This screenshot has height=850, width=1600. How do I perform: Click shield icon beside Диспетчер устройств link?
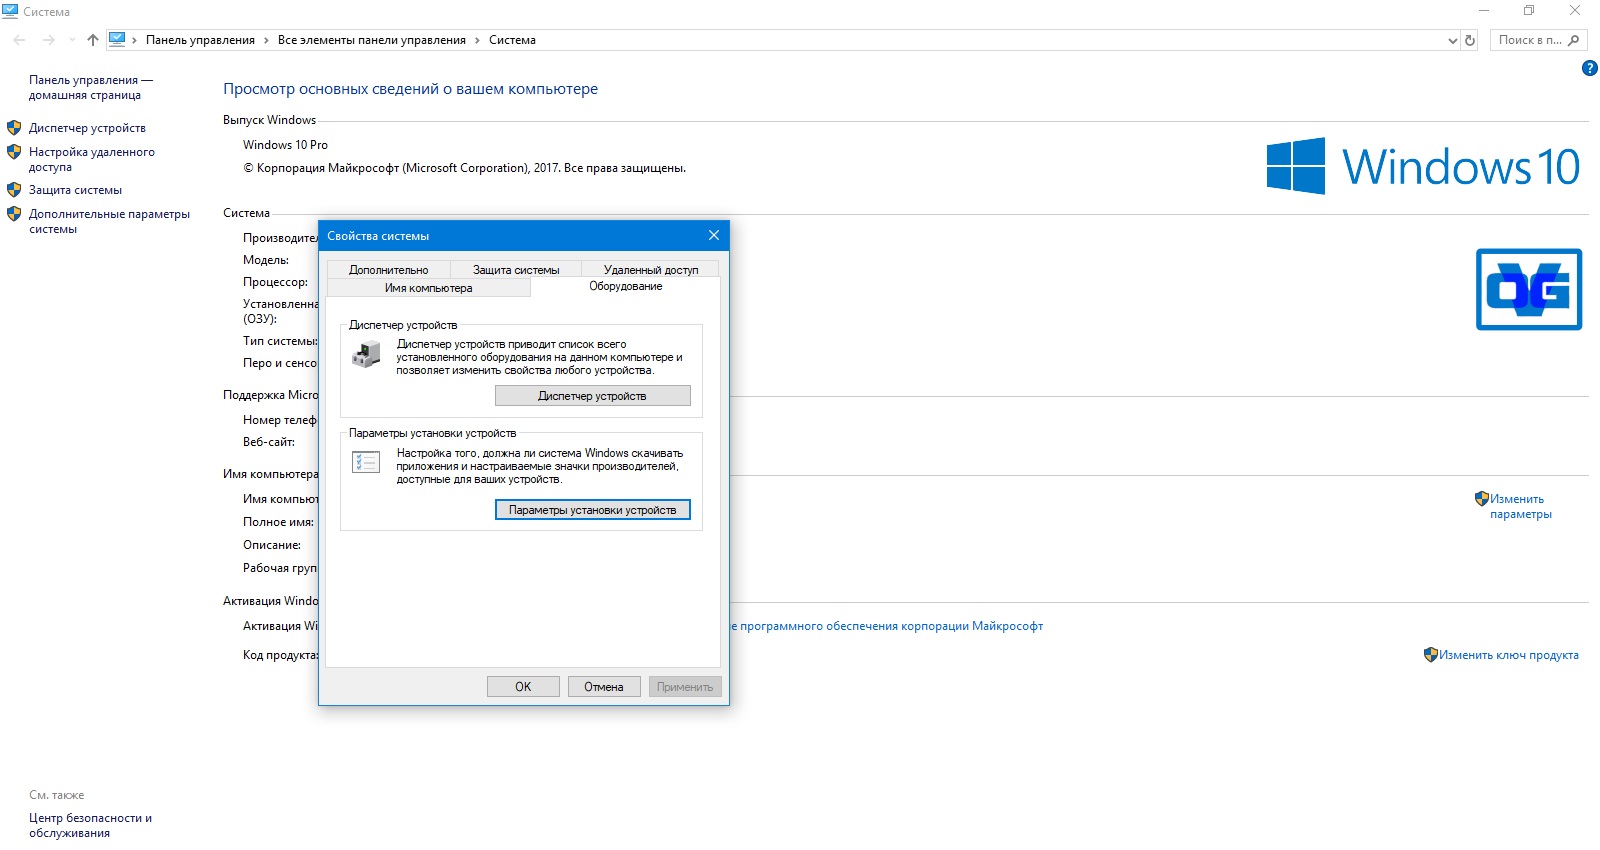coord(14,128)
